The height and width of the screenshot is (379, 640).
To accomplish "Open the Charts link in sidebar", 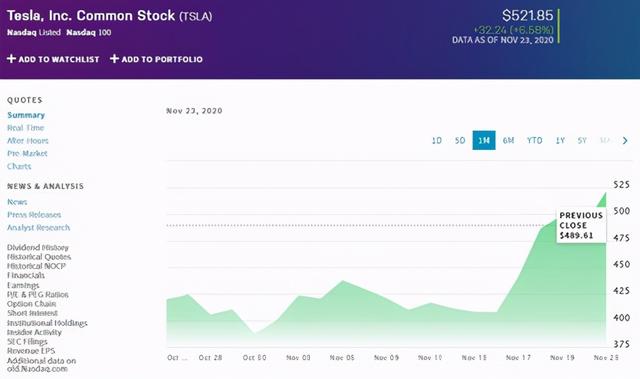I will point(19,166).
